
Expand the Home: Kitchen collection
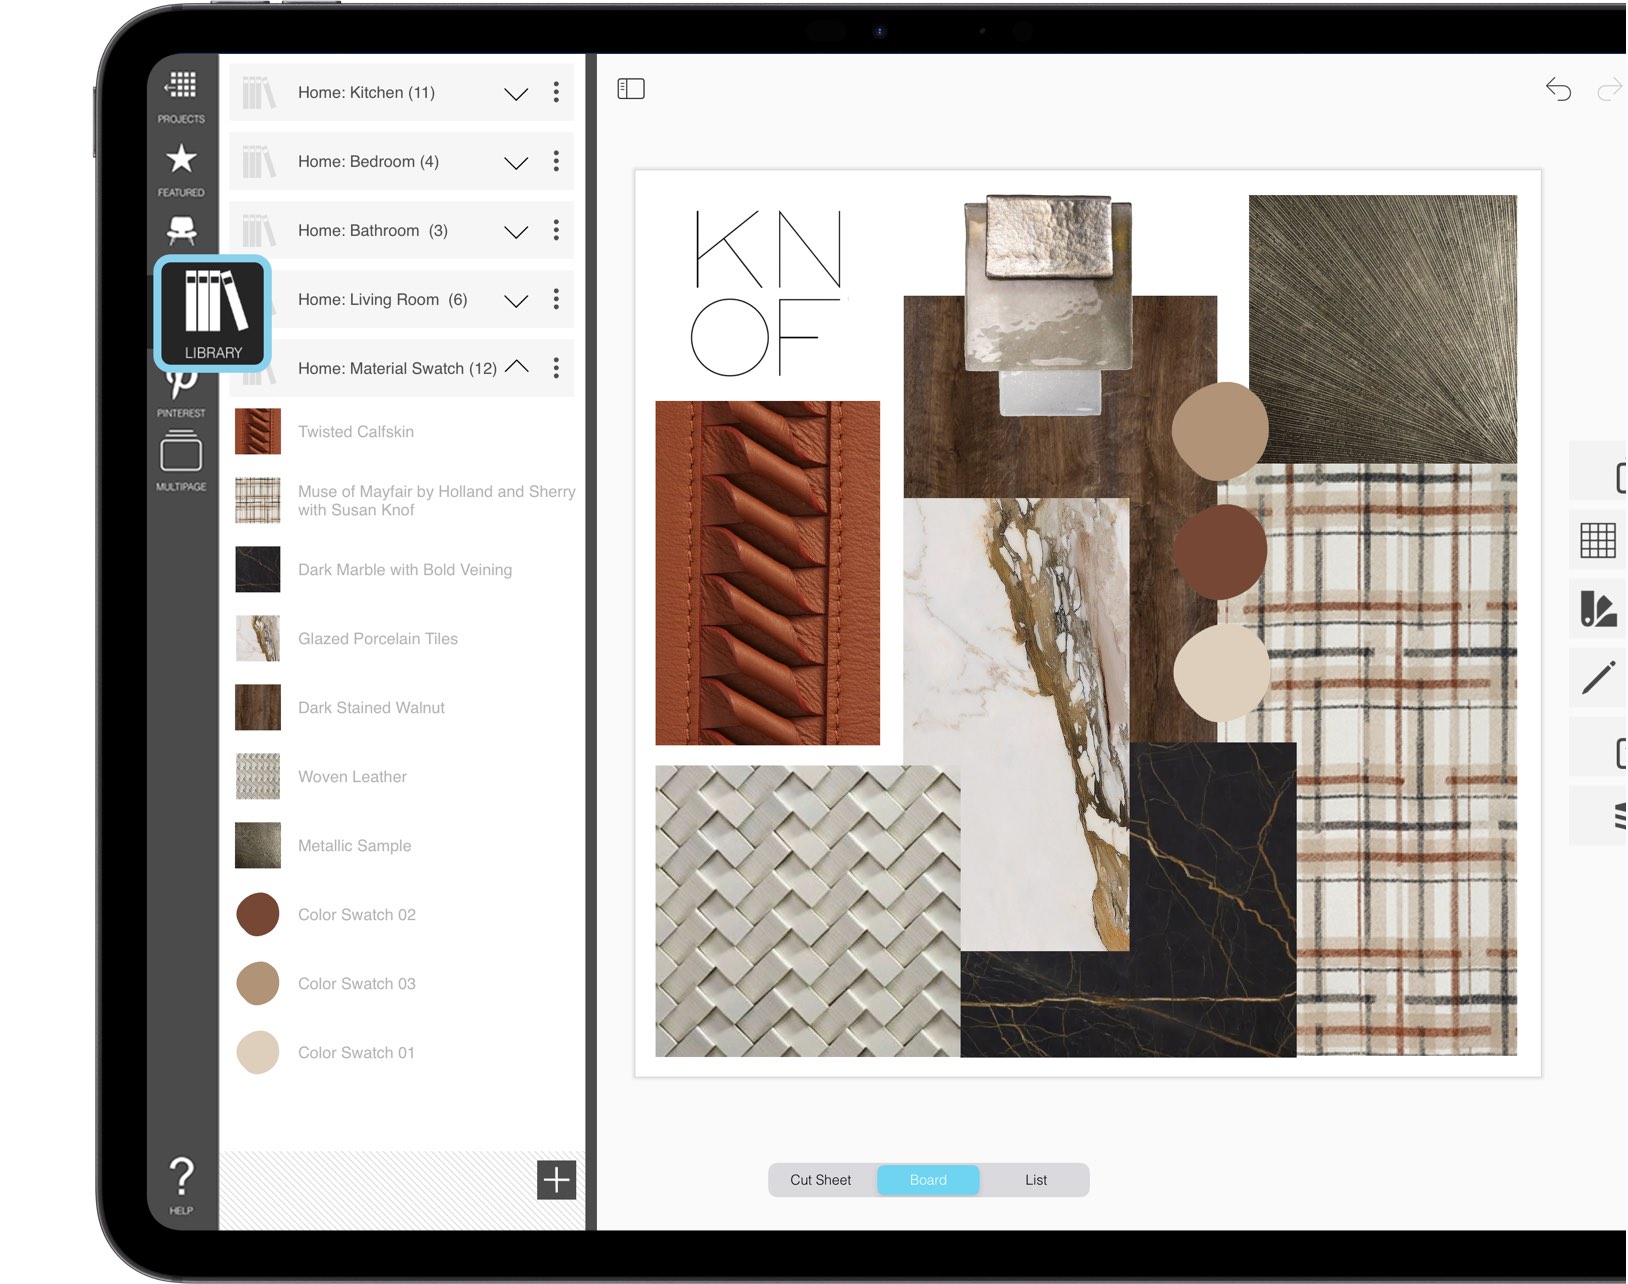click(x=516, y=93)
